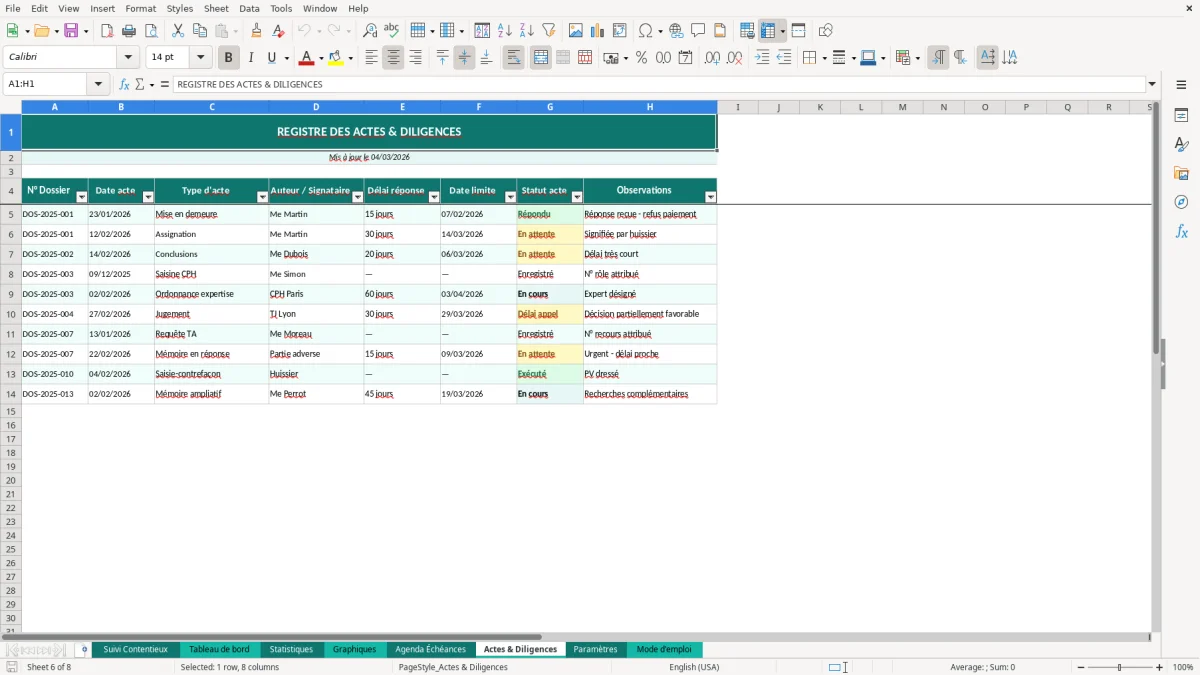Screen dimensions: 1200x675
Task: Toggle Align Left
Action: tap(371, 58)
